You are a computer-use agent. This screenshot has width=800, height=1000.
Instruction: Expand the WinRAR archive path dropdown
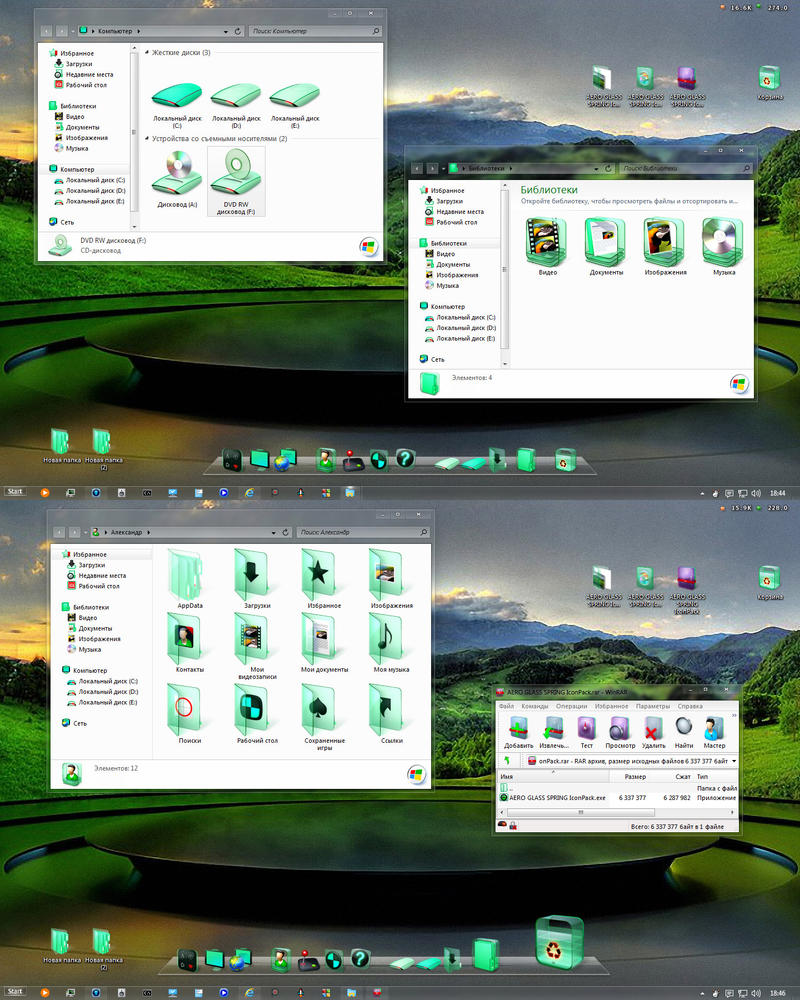(x=734, y=761)
